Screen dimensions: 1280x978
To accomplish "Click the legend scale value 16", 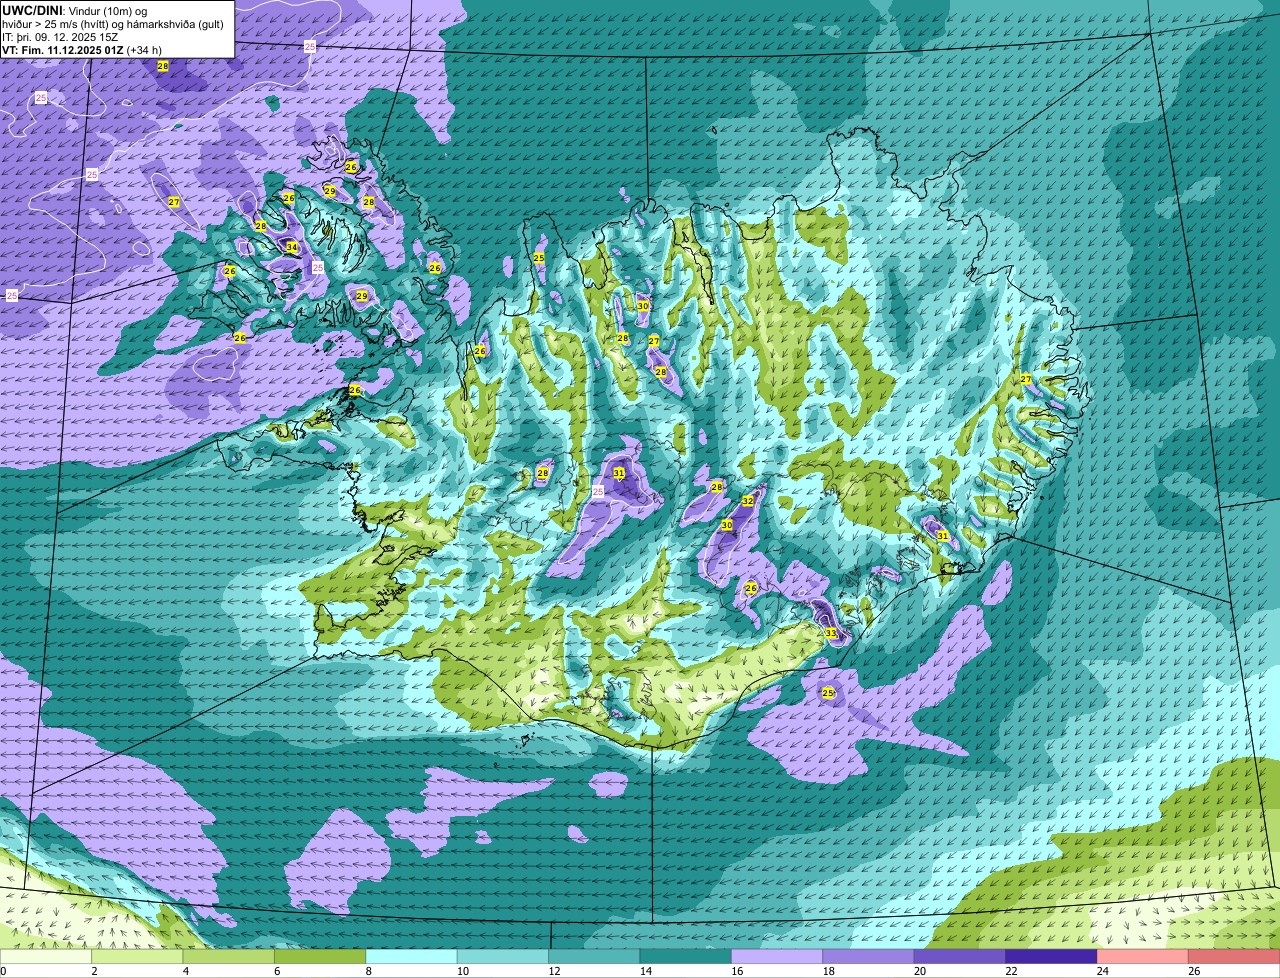I will [735, 971].
